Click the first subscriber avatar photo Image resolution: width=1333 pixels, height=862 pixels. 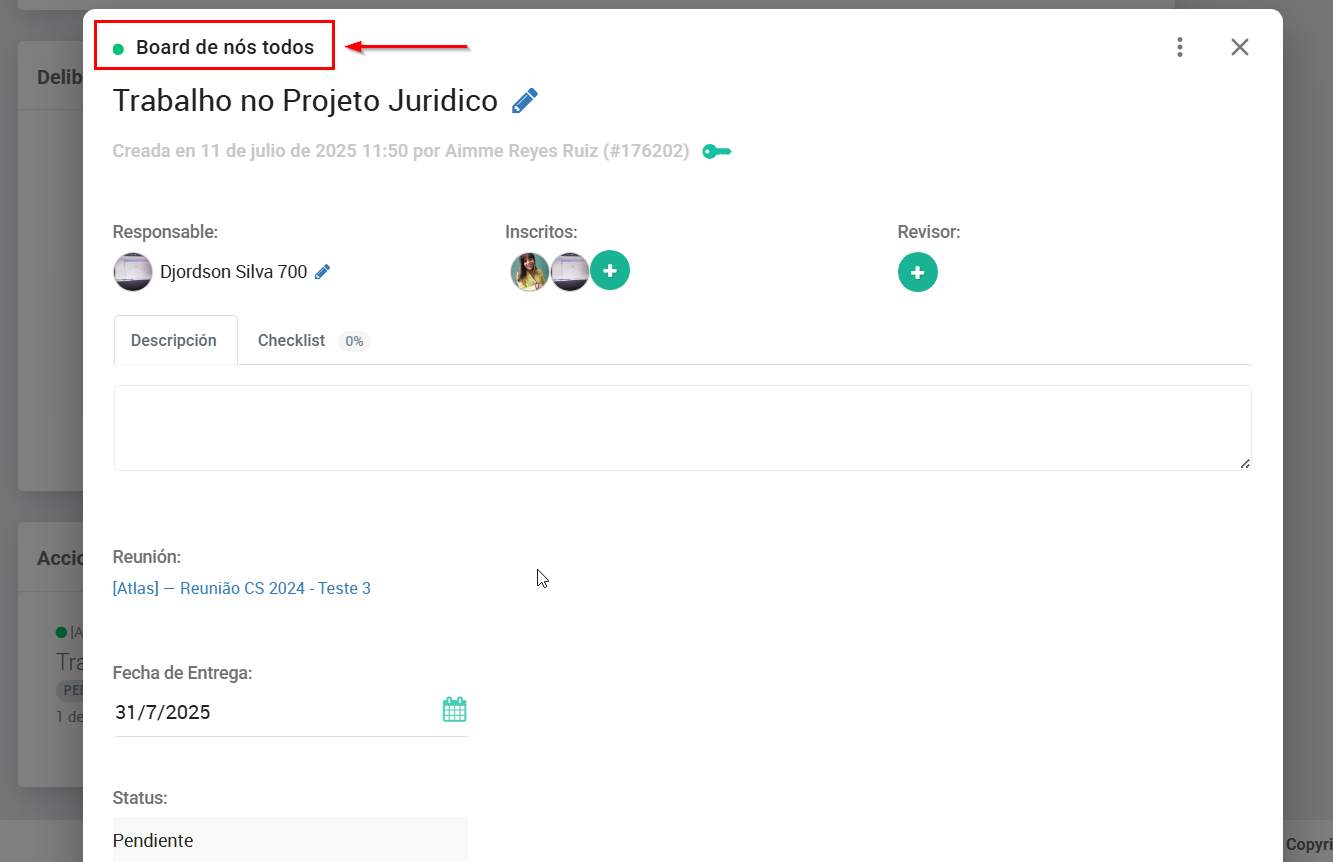pos(530,272)
